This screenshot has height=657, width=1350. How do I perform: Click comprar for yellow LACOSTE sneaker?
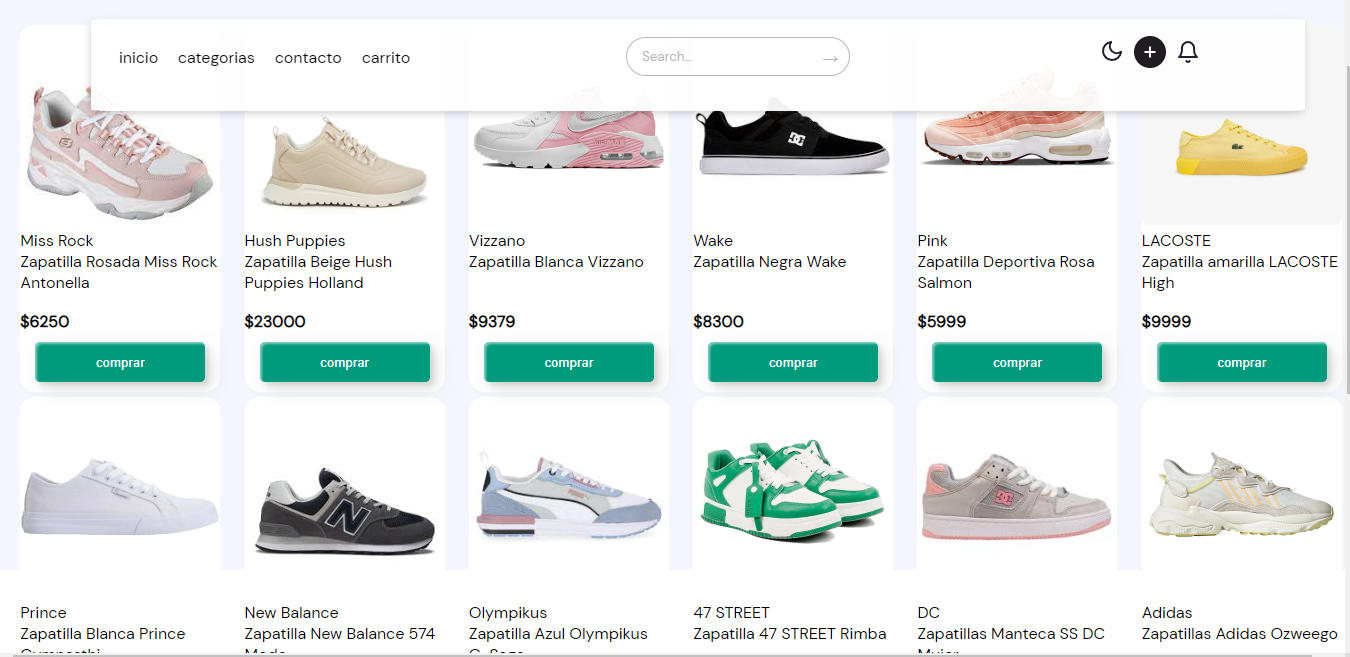coord(1242,363)
